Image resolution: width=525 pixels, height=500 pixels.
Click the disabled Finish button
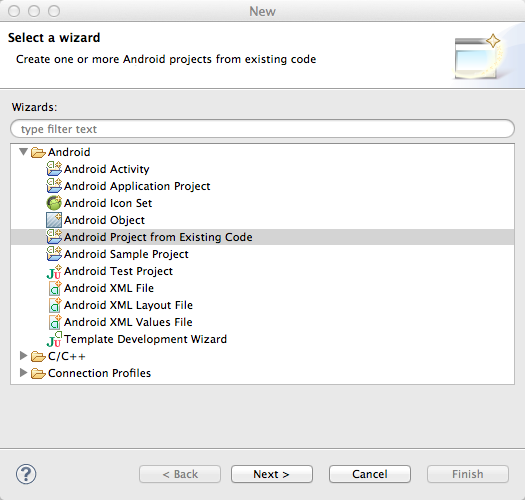468,474
